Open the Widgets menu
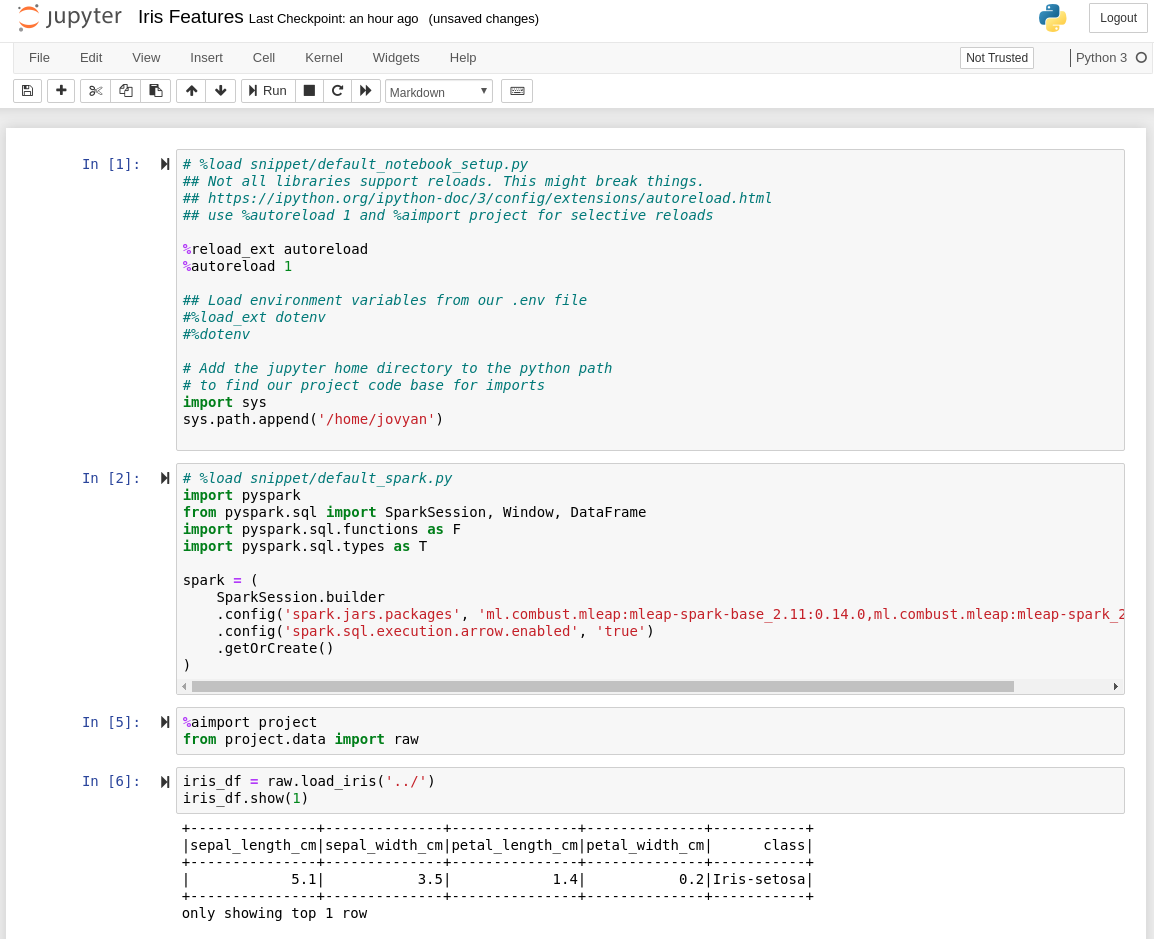 click(396, 57)
